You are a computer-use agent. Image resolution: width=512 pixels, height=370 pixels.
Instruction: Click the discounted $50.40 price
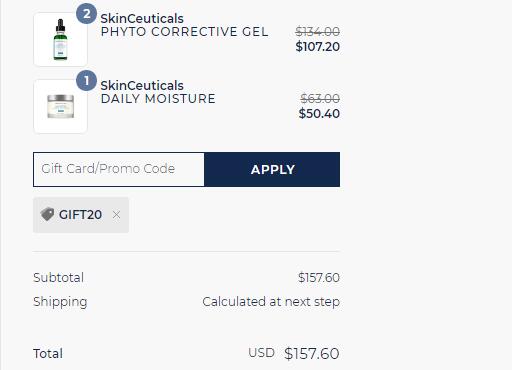(x=319, y=114)
